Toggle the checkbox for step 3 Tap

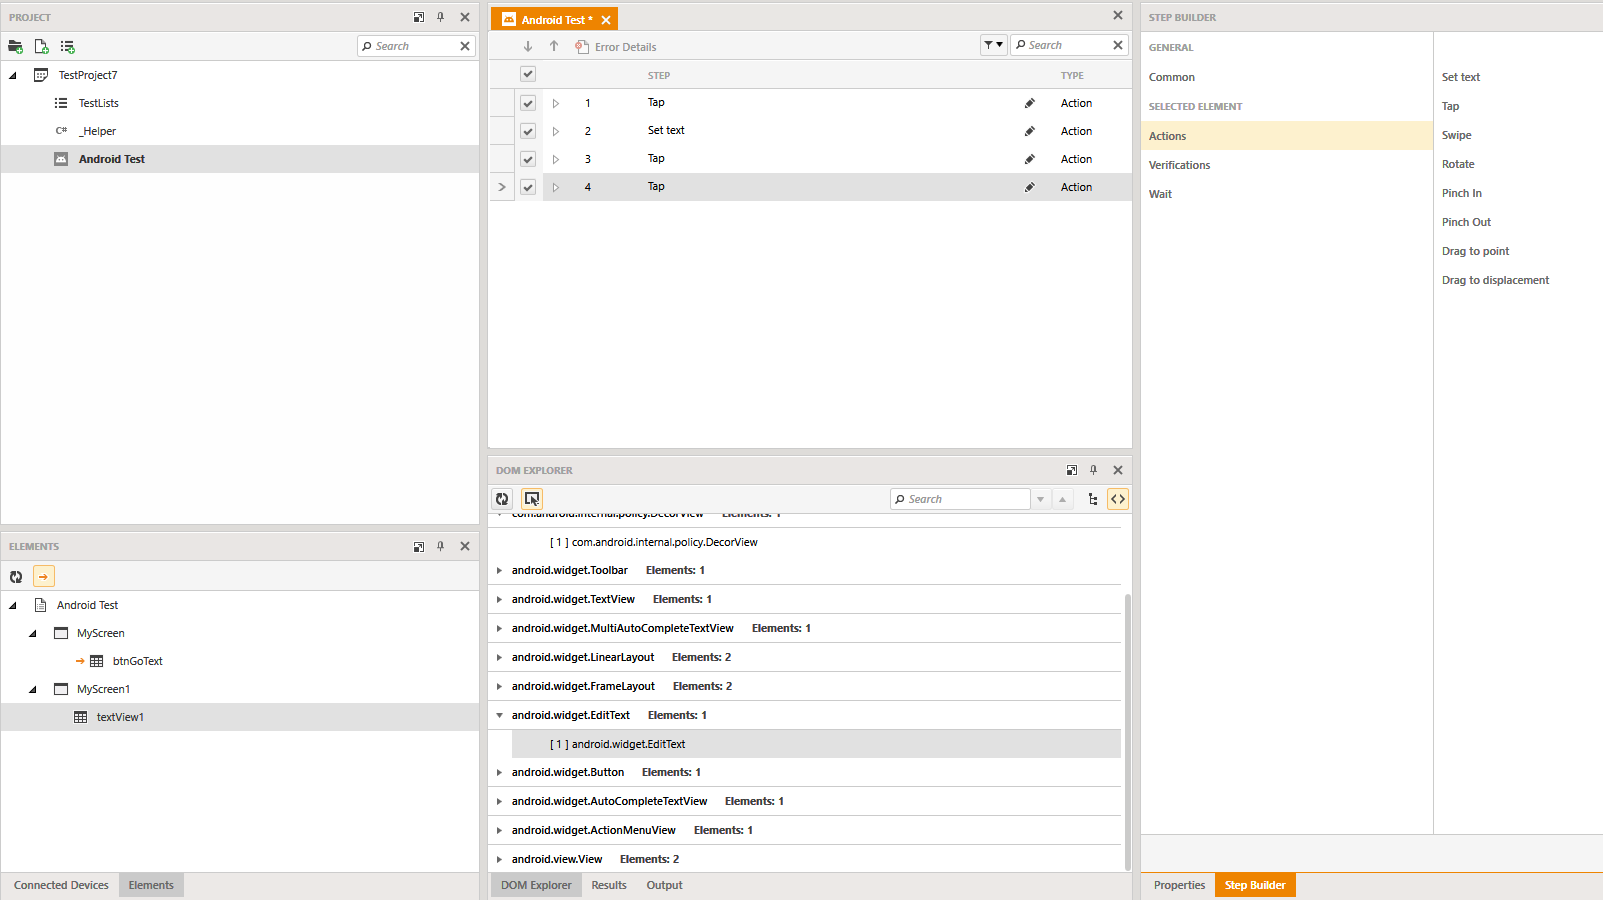528,159
